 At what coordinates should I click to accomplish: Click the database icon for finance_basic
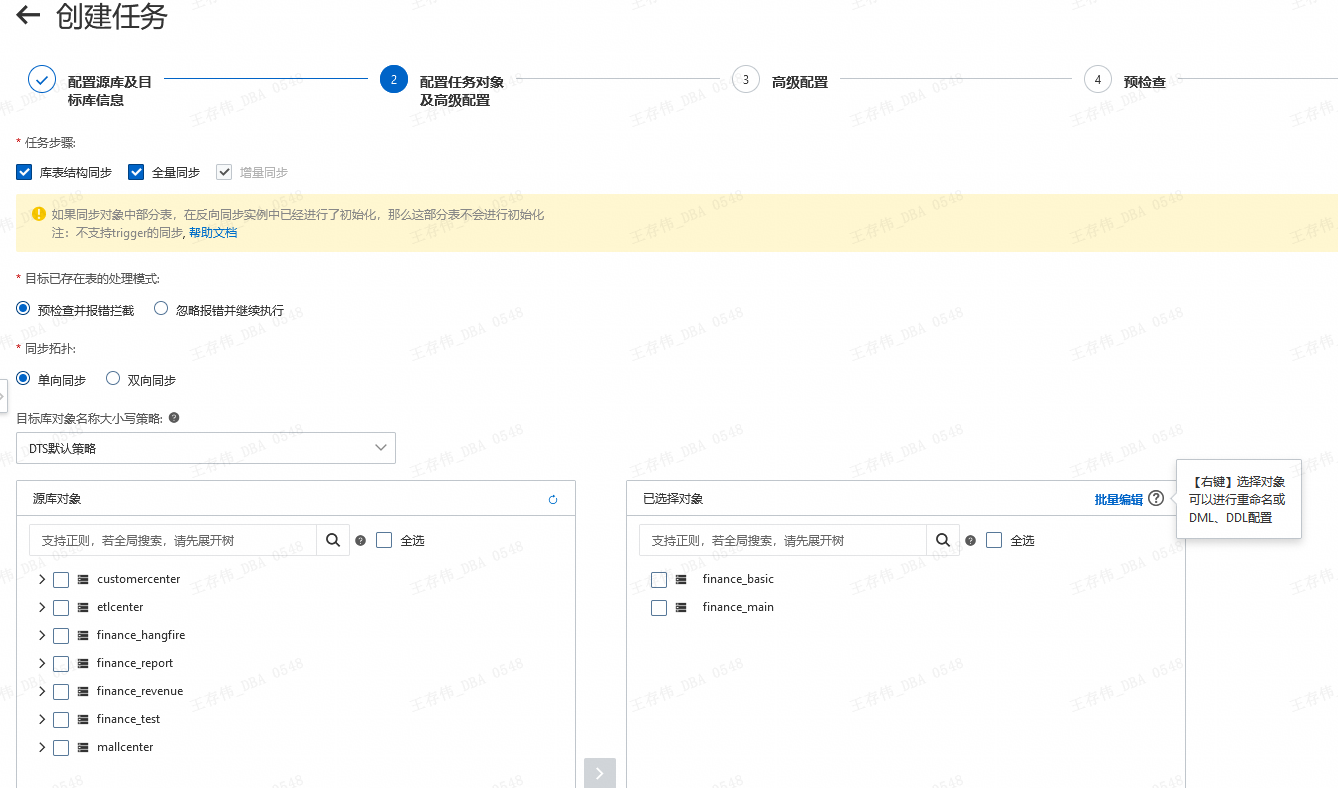[x=681, y=579]
